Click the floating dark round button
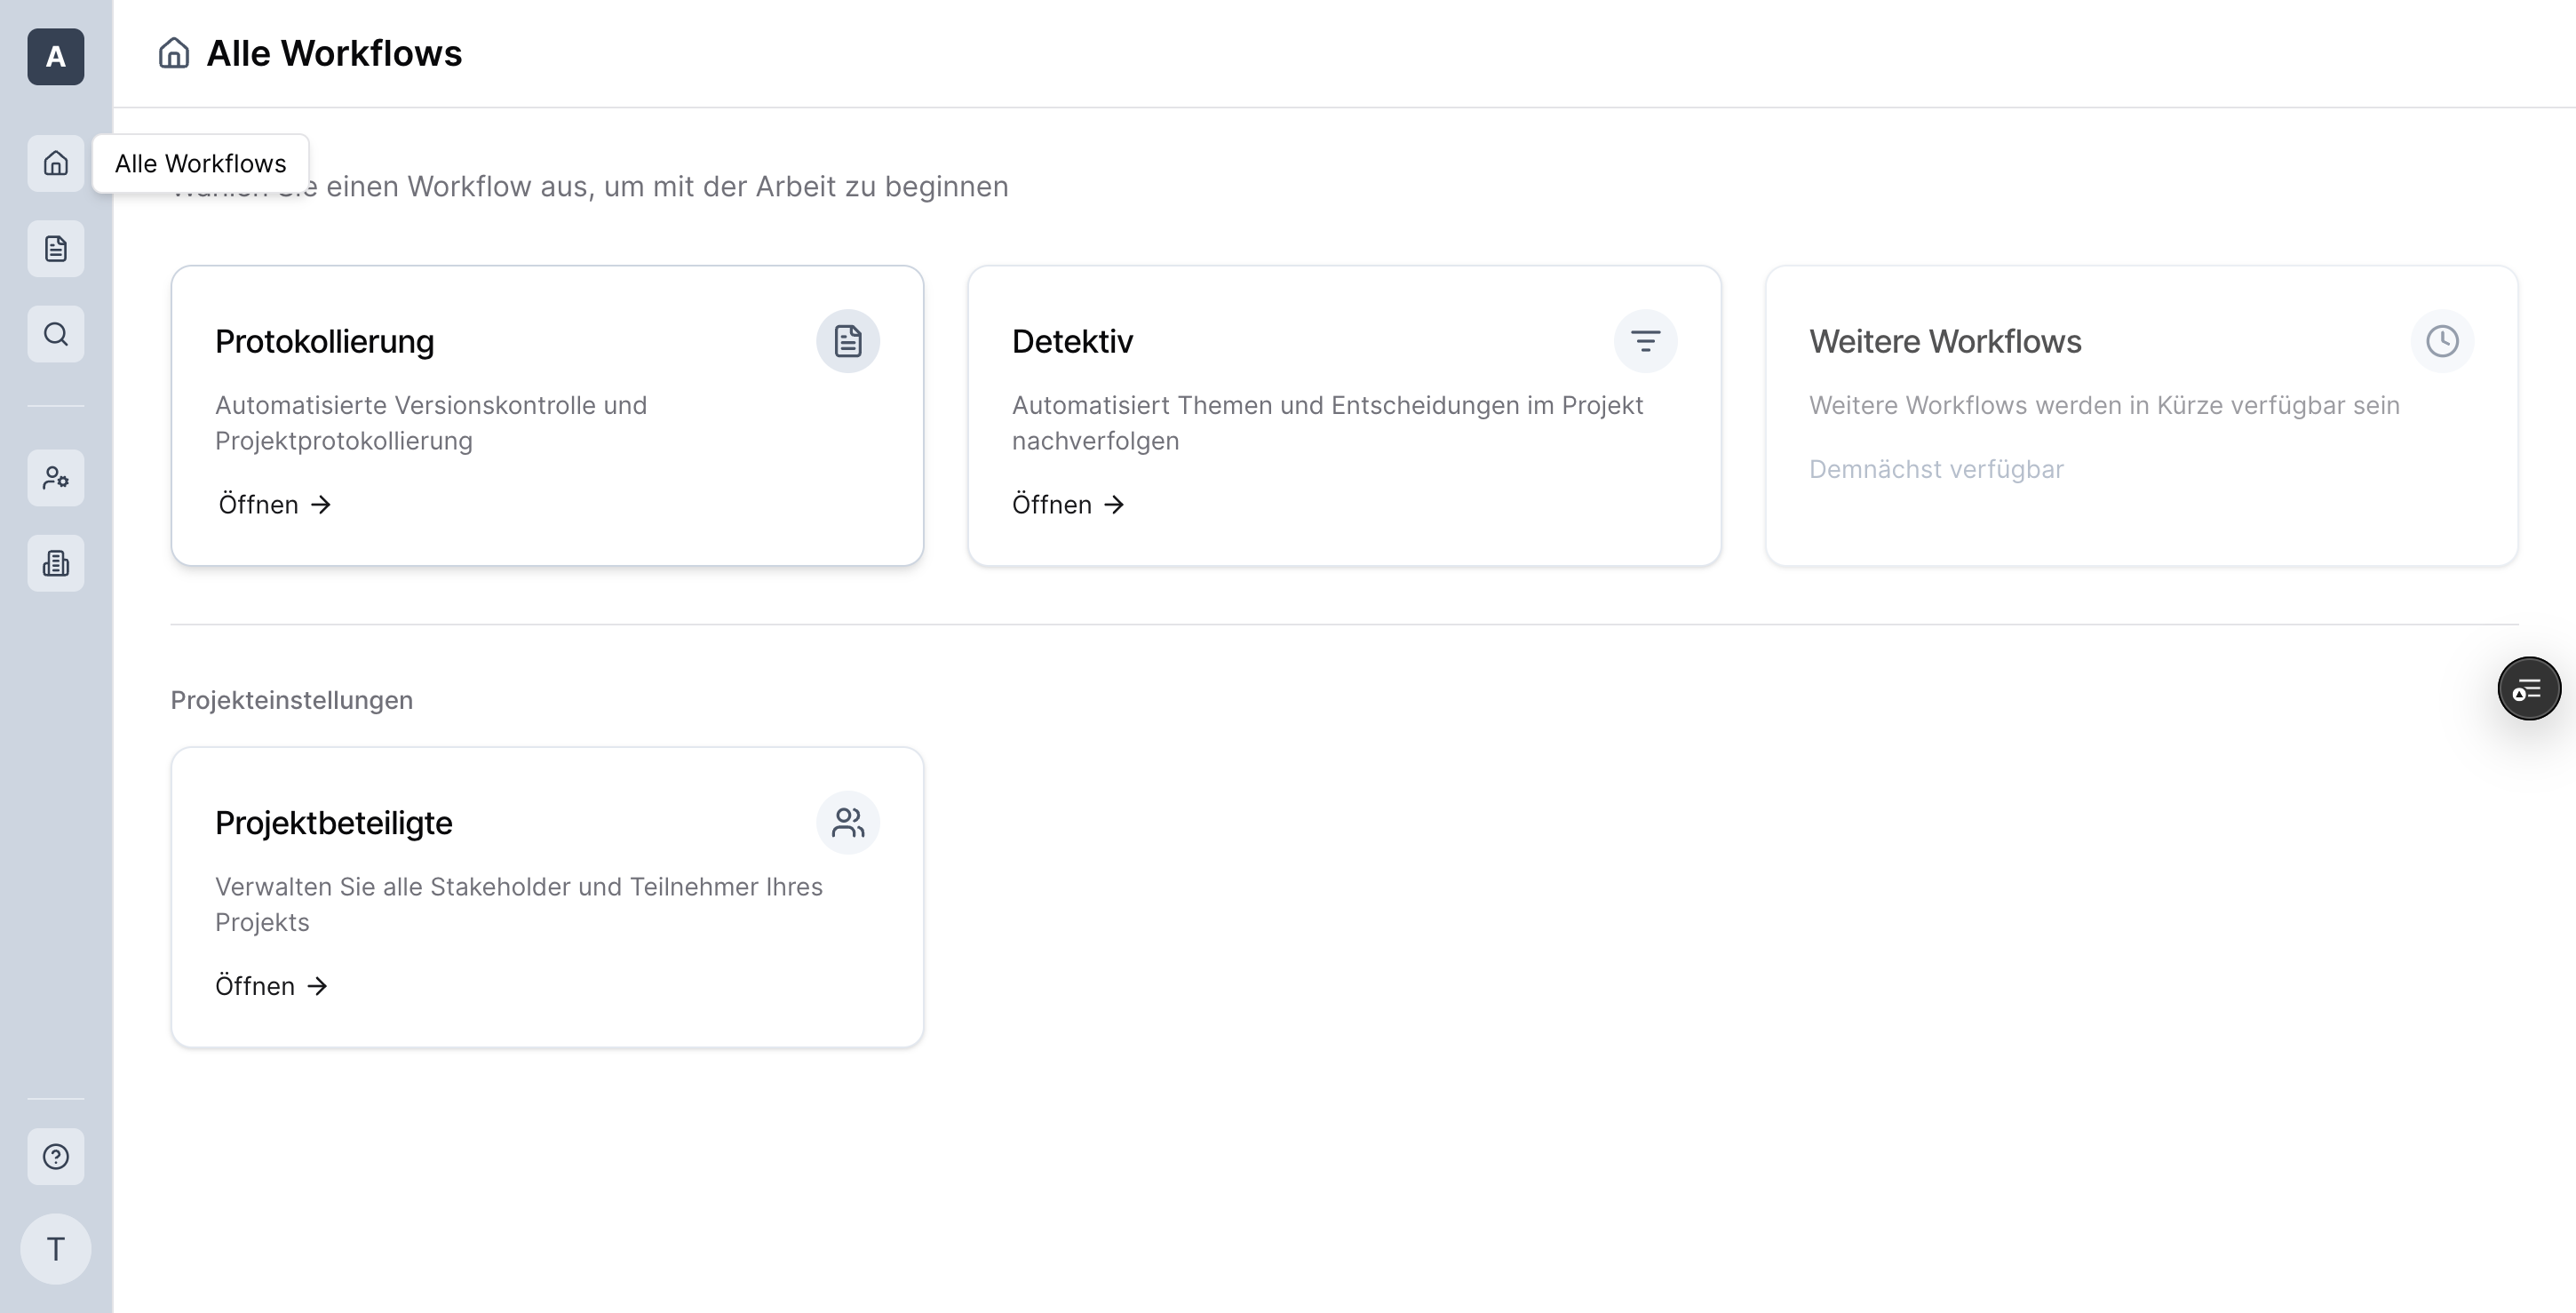The height and width of the screenshot is (1313, 2576). point(2528,689)
